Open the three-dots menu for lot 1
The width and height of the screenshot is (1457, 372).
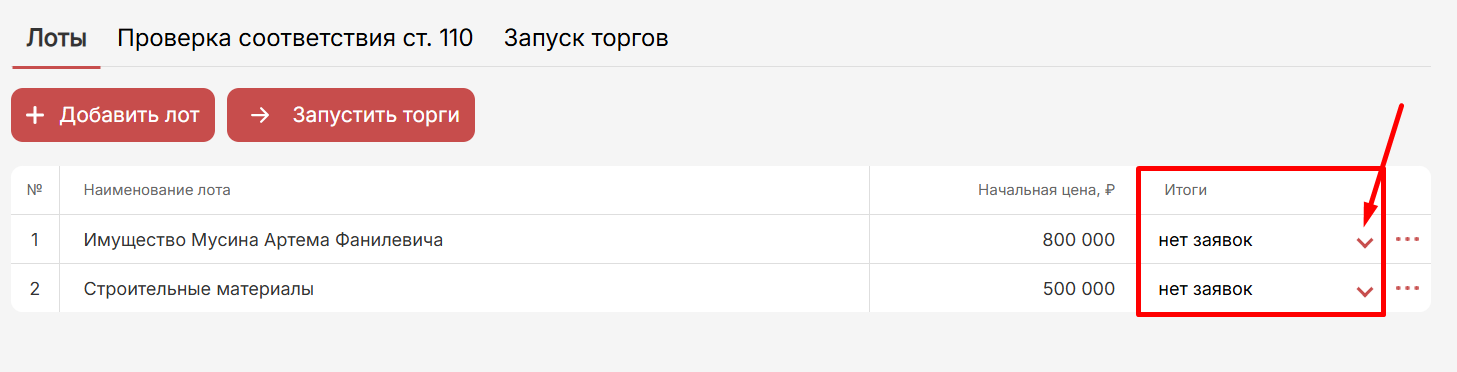[x=1407, y=239]
